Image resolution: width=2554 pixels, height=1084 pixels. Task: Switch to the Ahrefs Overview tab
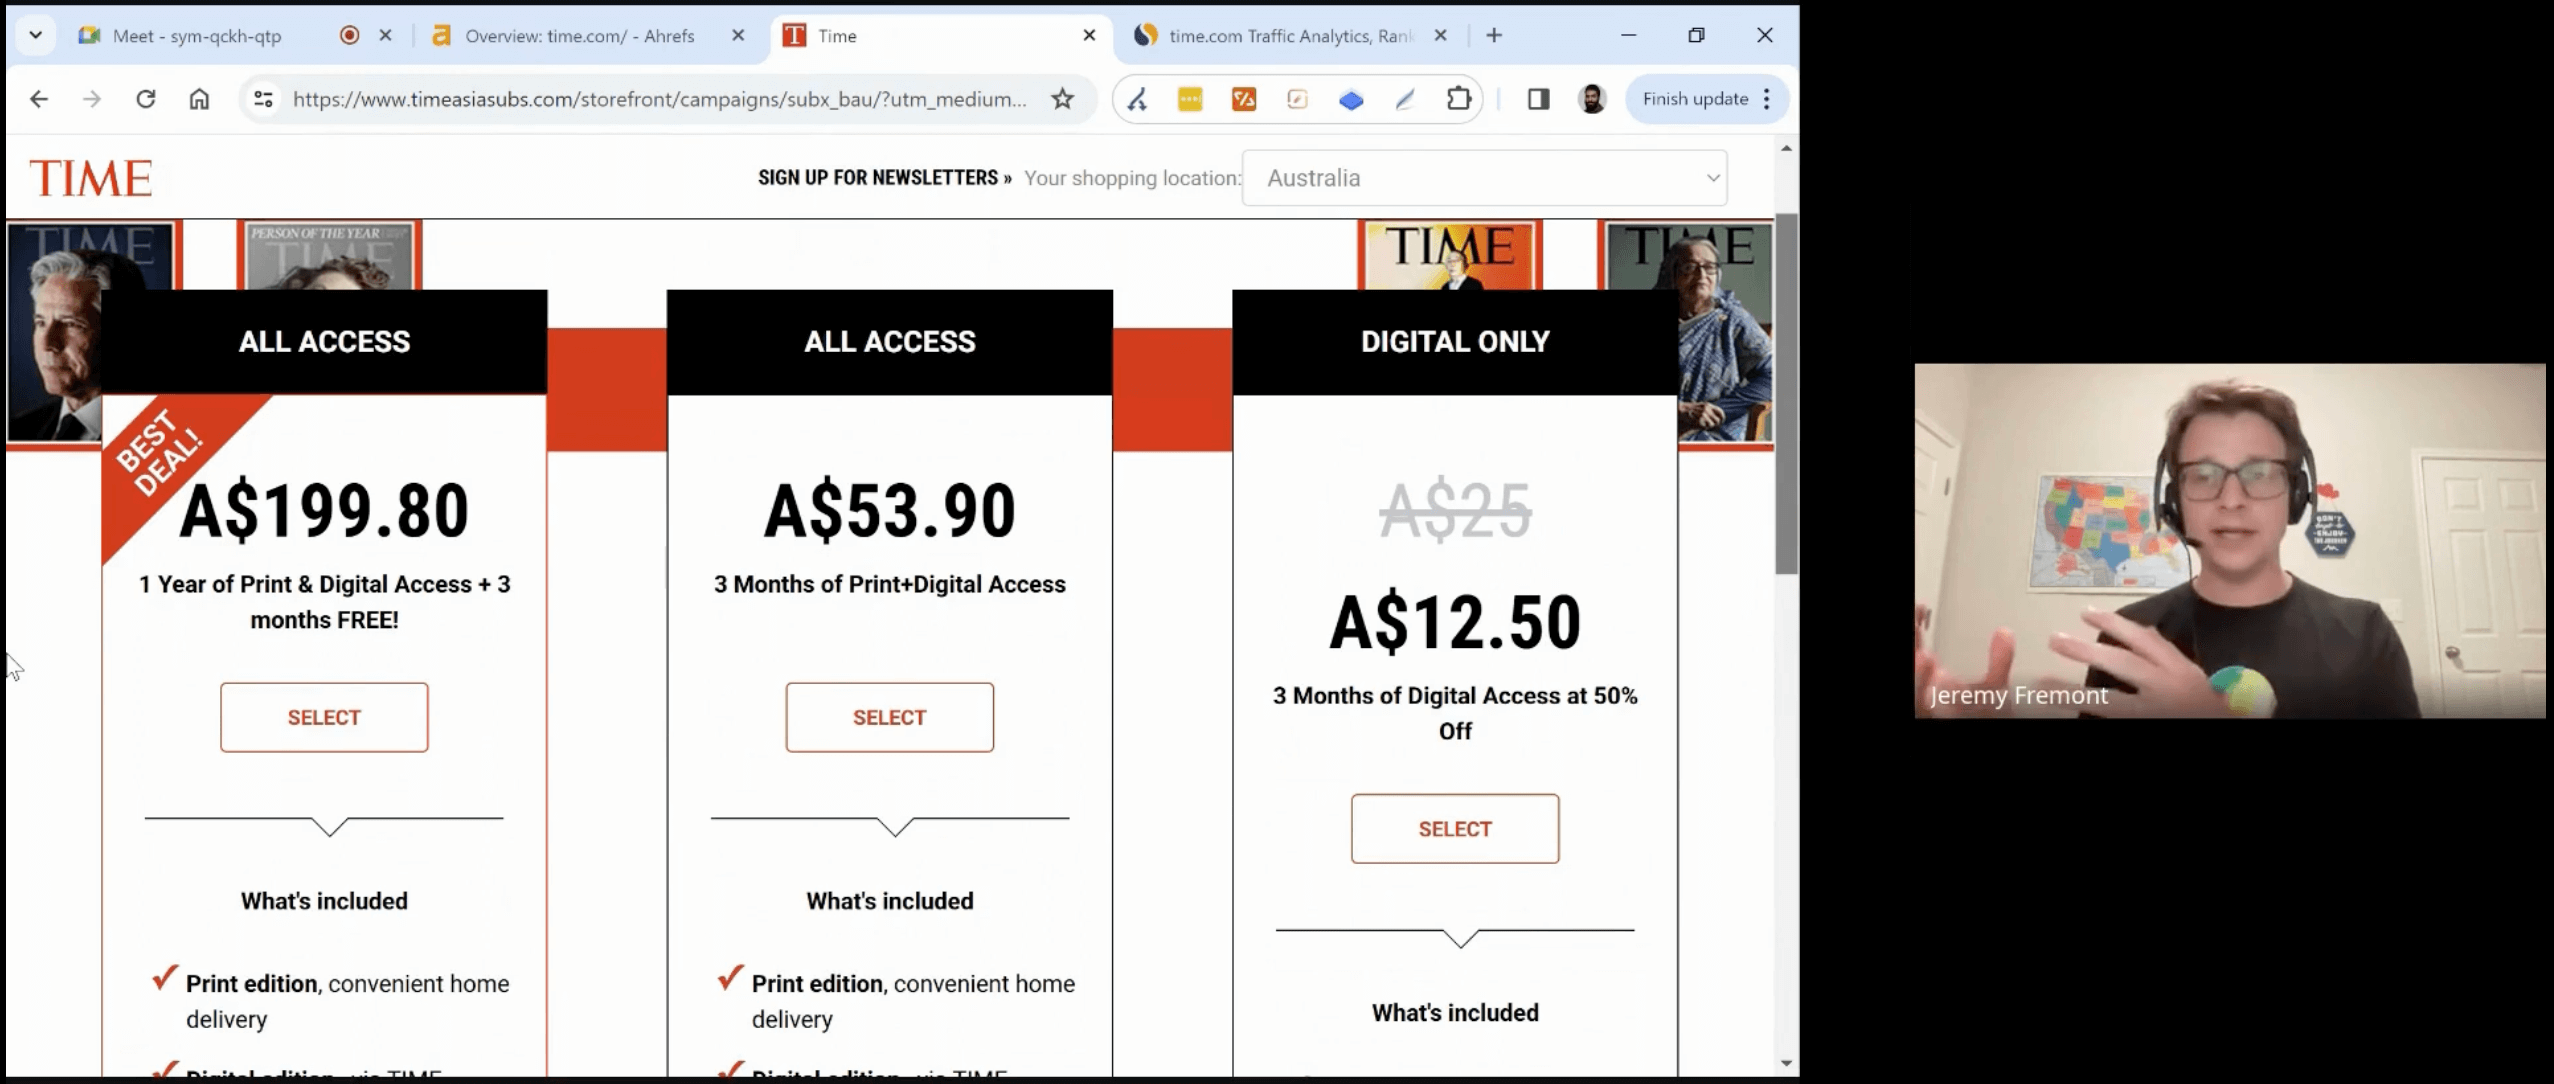579,36
